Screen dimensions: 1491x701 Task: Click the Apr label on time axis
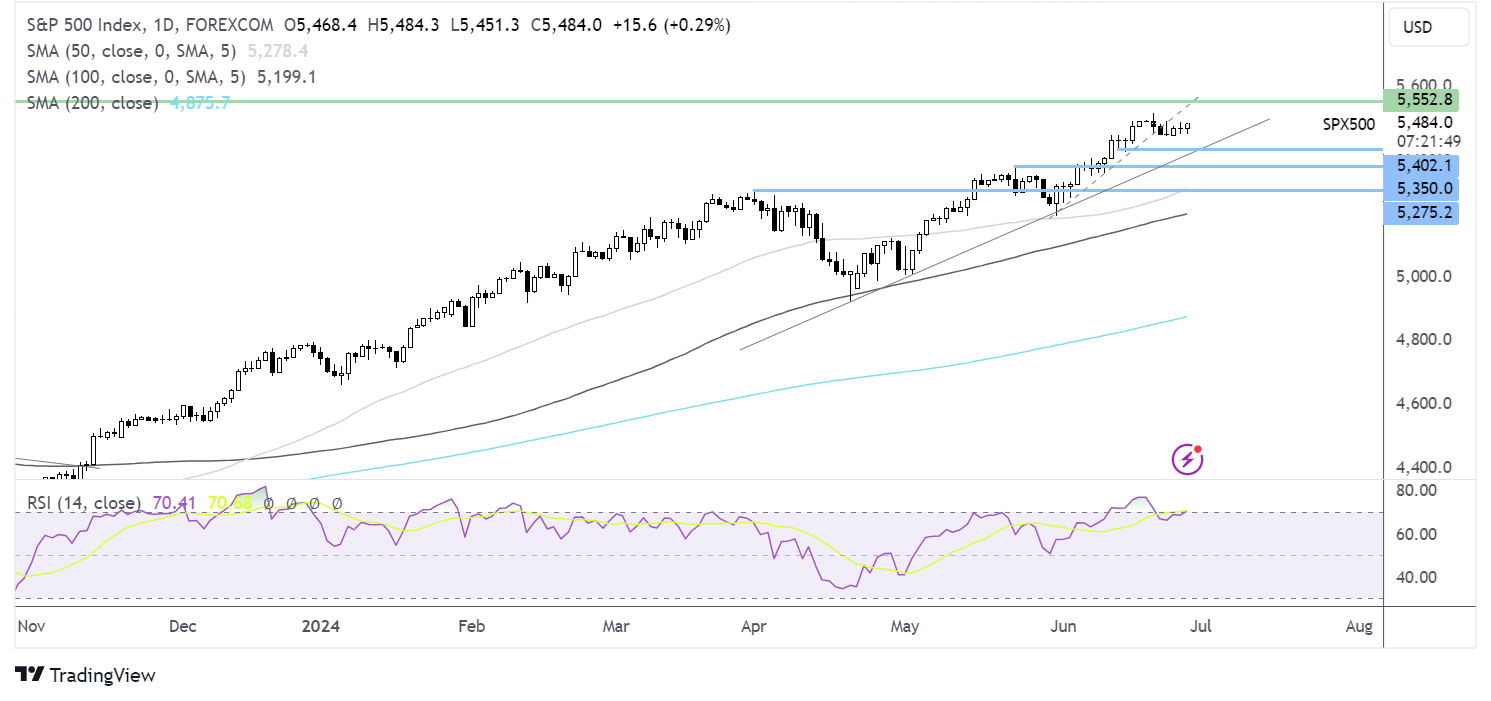(x=753, y=627)
